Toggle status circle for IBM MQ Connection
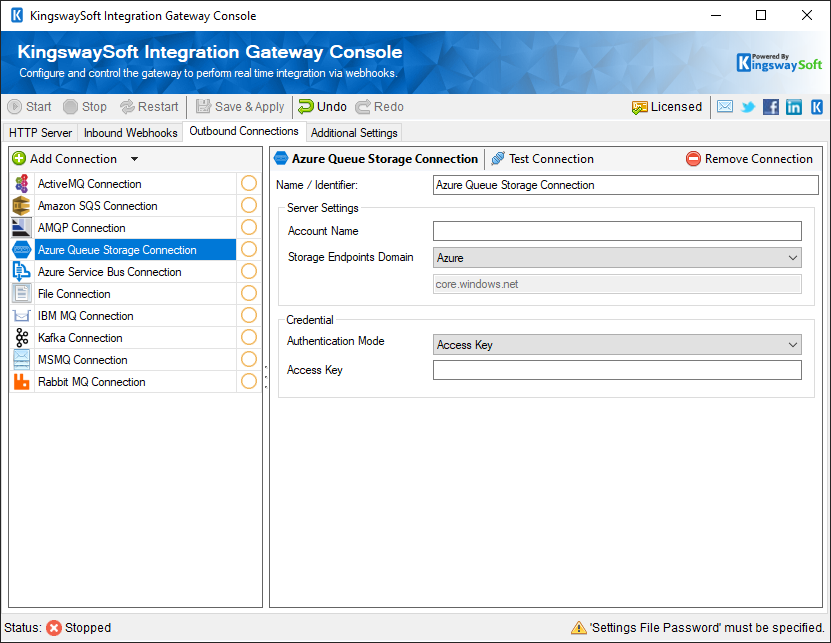 click(x=249, y=315)
